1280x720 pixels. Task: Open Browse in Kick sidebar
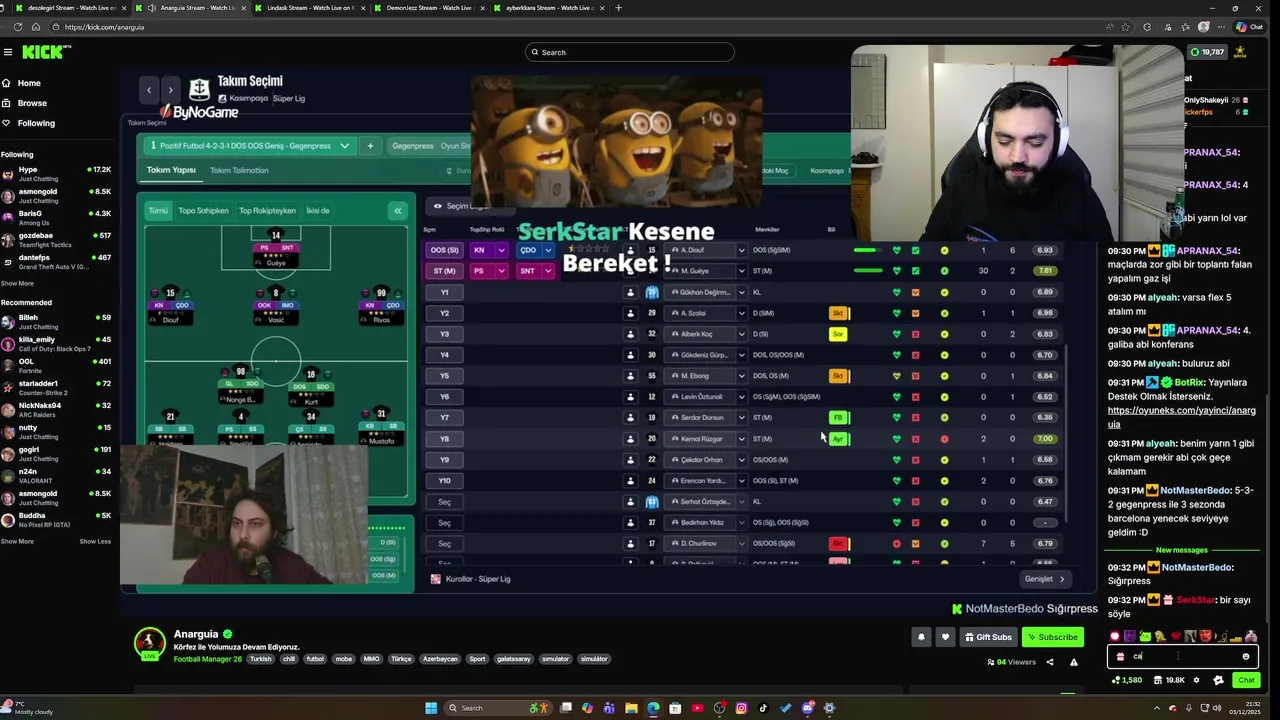click(32, 103)
